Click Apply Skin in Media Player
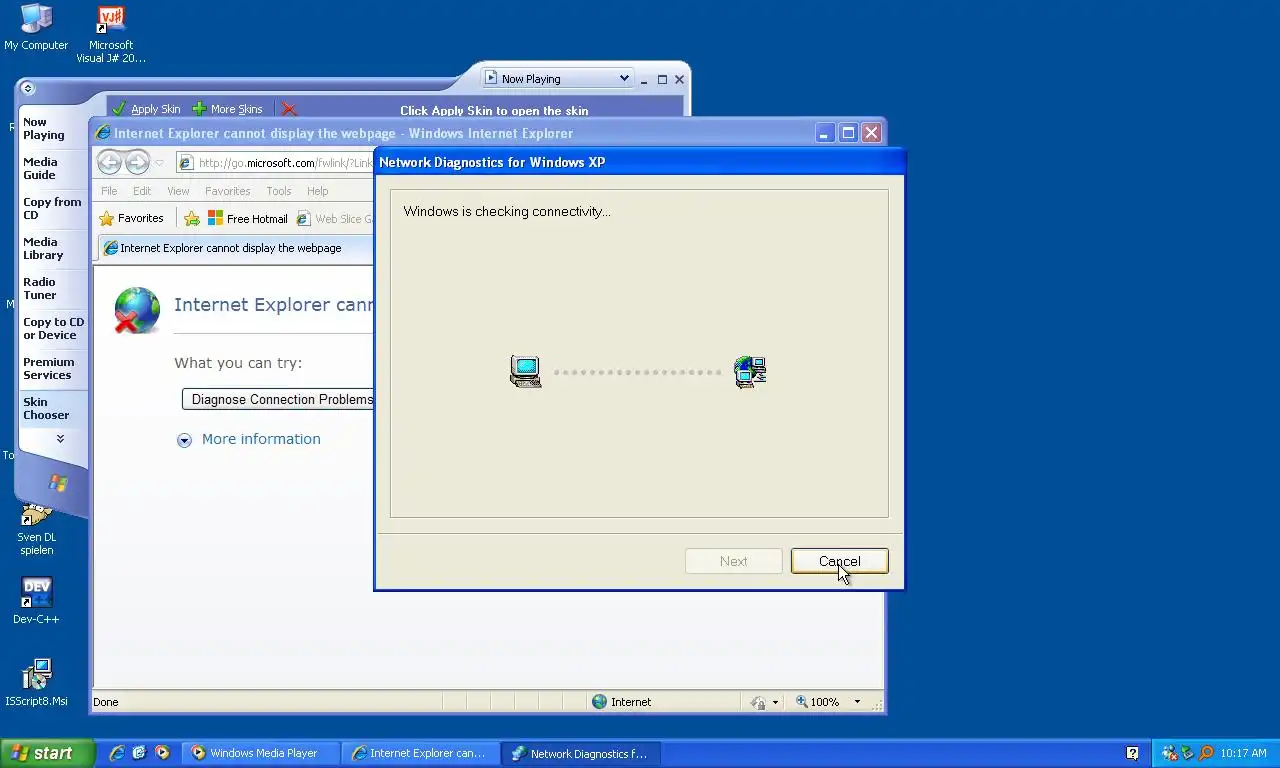 point(146,109)
